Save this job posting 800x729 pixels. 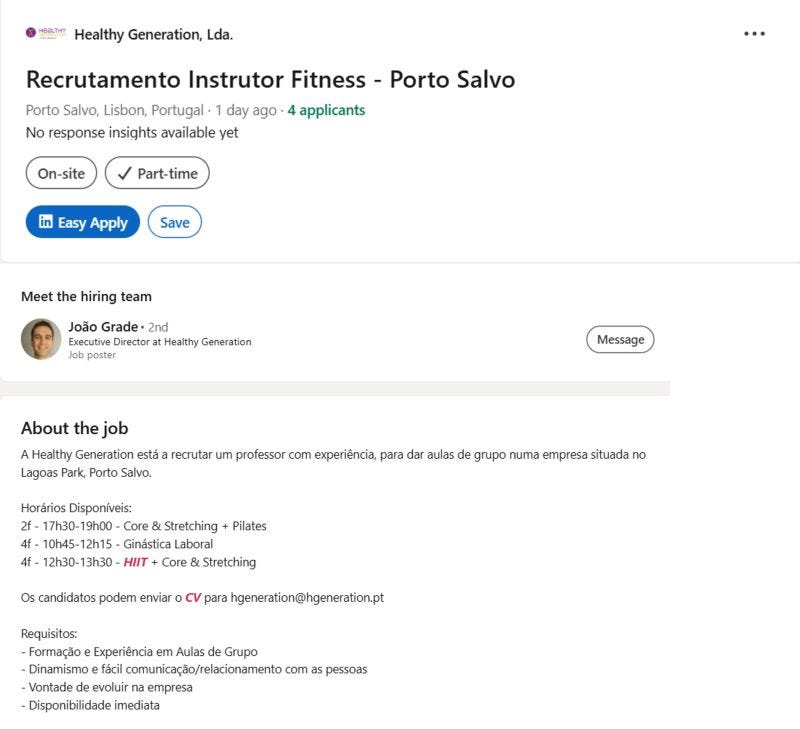point(174,222)
